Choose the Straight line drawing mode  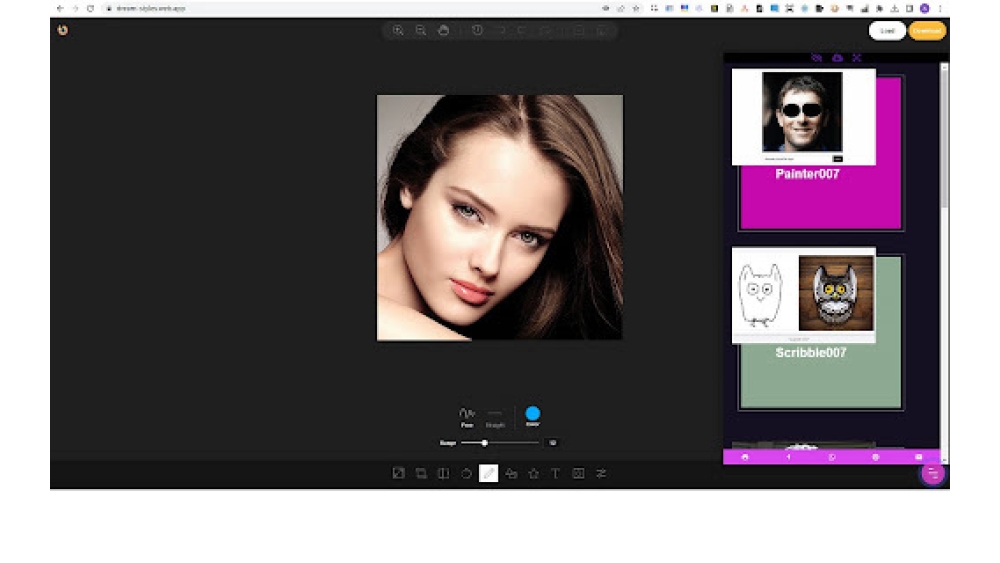(x=495, y=418)
